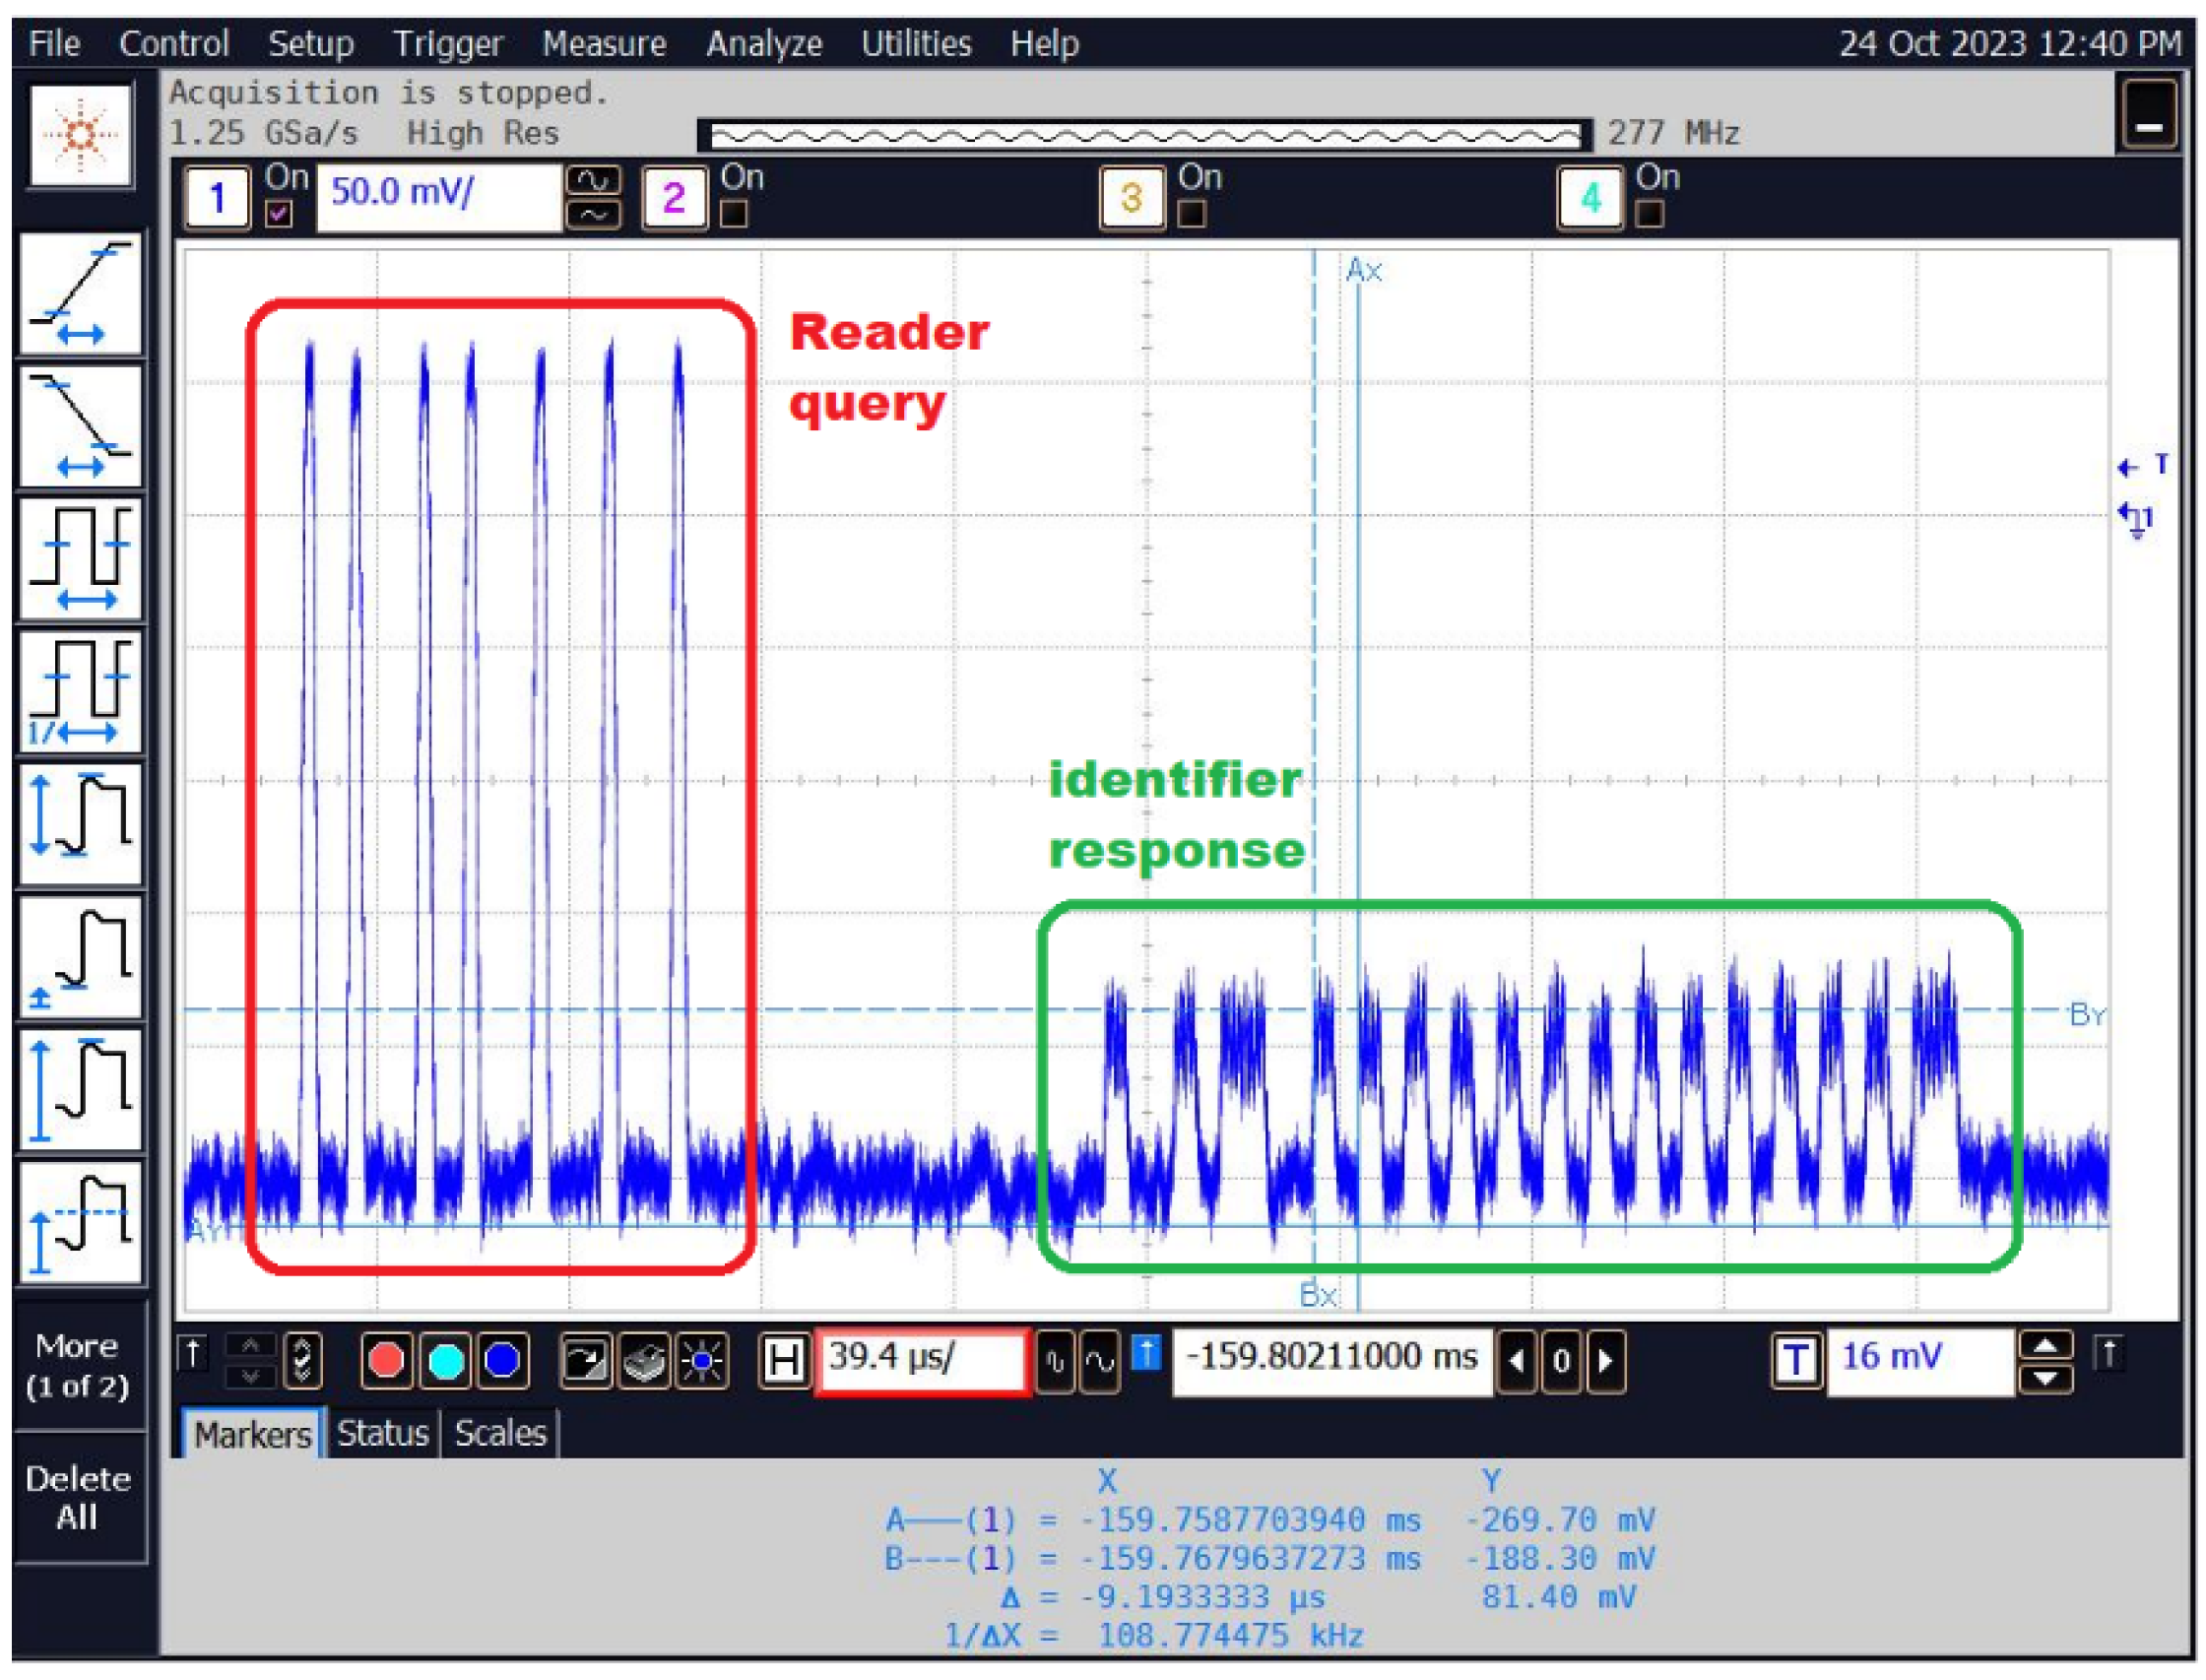The width and height of the screenshot is (2206, 1680).
Task: Switch to the Status tab
Action: click(x=382, y=1433)
